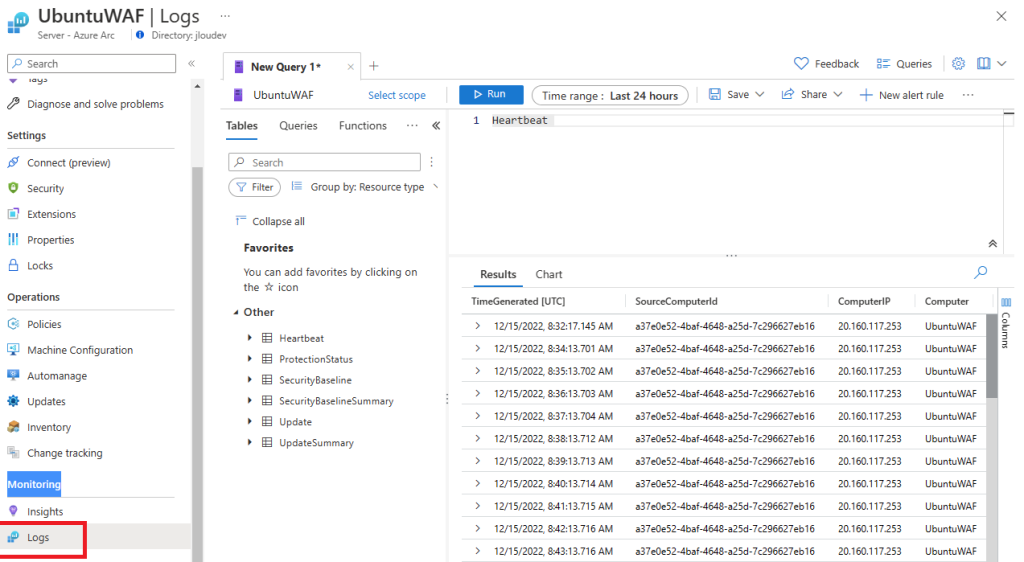The height and width of the screenshot is (562, 1024).
Task: Open Time range Last 24 hours selector
Action: coord(610,95)
